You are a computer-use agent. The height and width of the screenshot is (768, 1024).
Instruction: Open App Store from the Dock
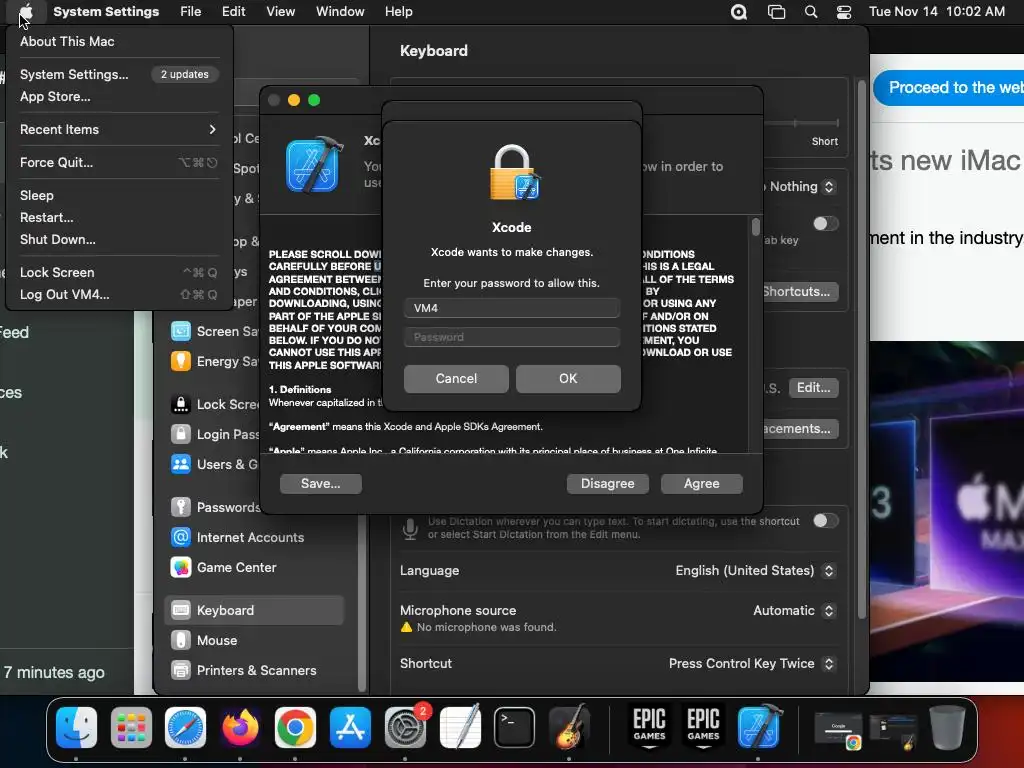pos(350,727)
